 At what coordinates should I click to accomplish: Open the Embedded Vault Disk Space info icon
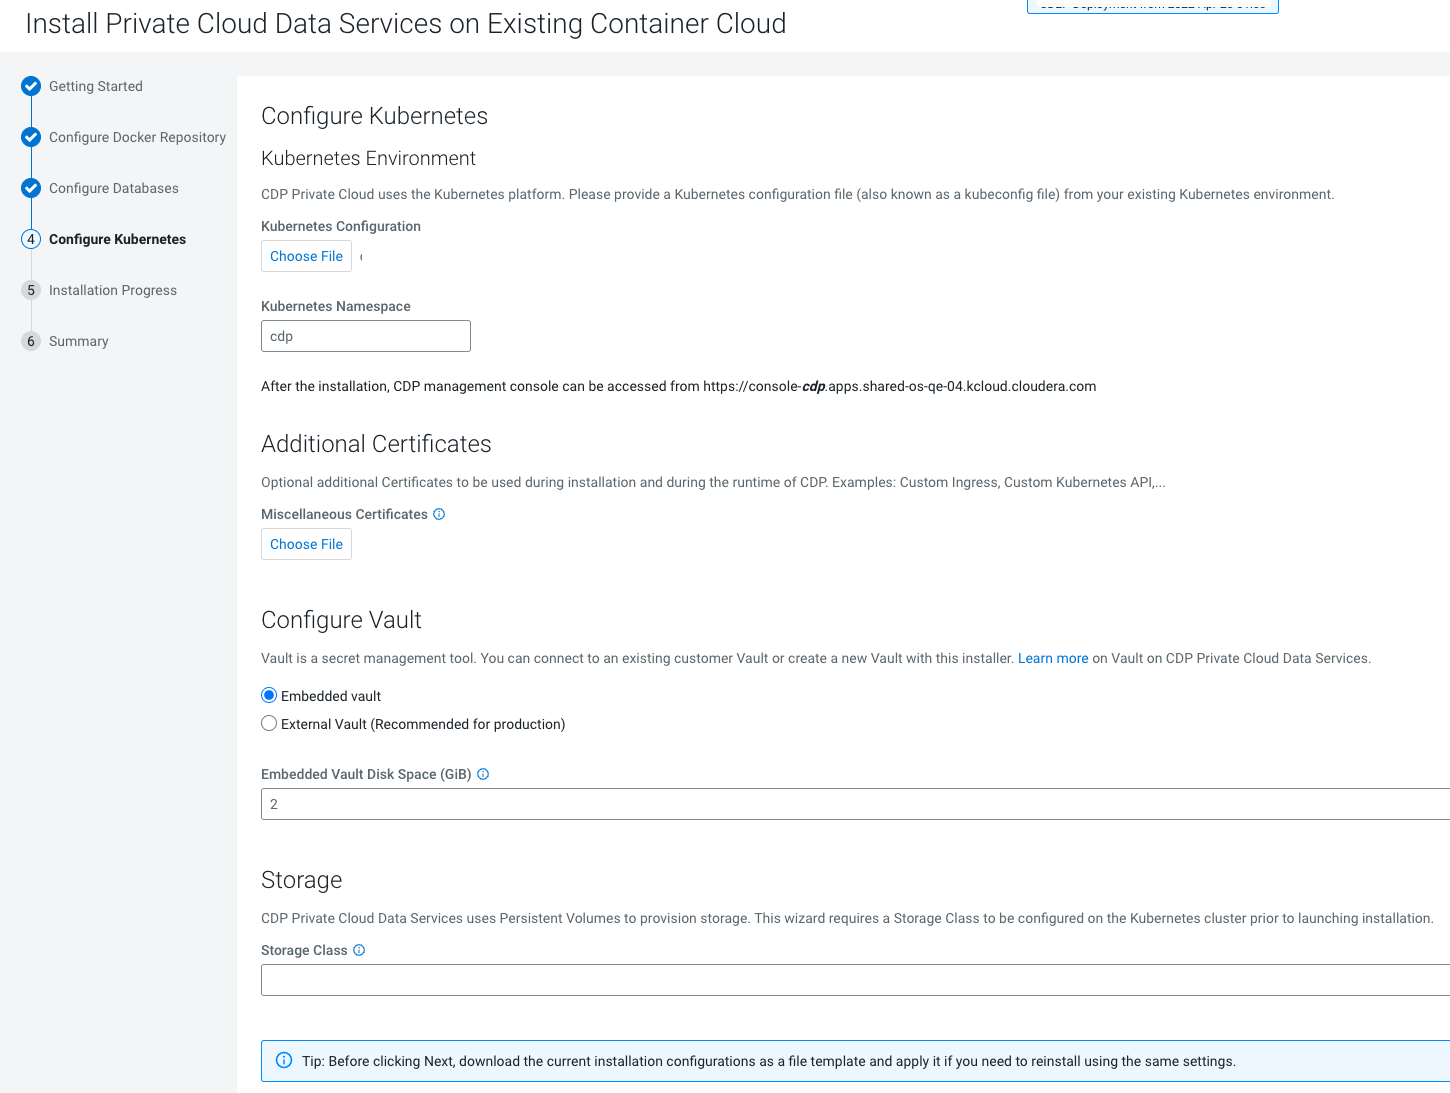tap(483, 774)
